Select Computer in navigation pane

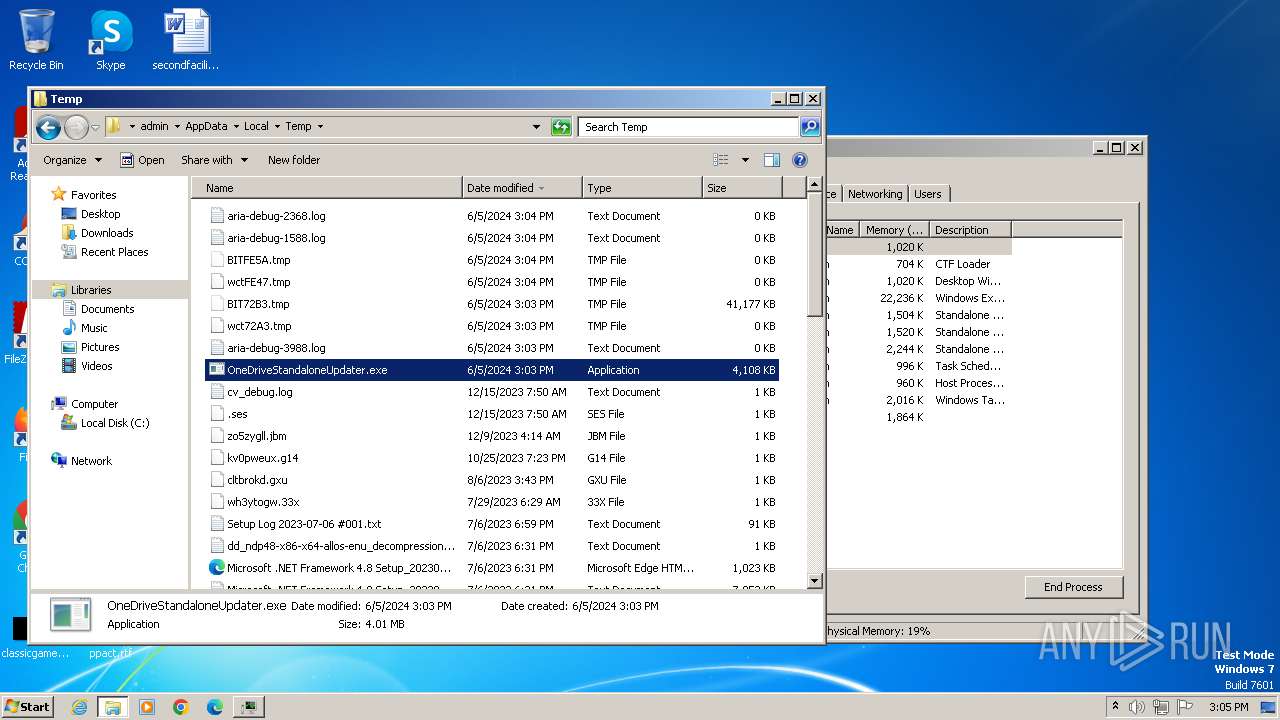point(94,404)
